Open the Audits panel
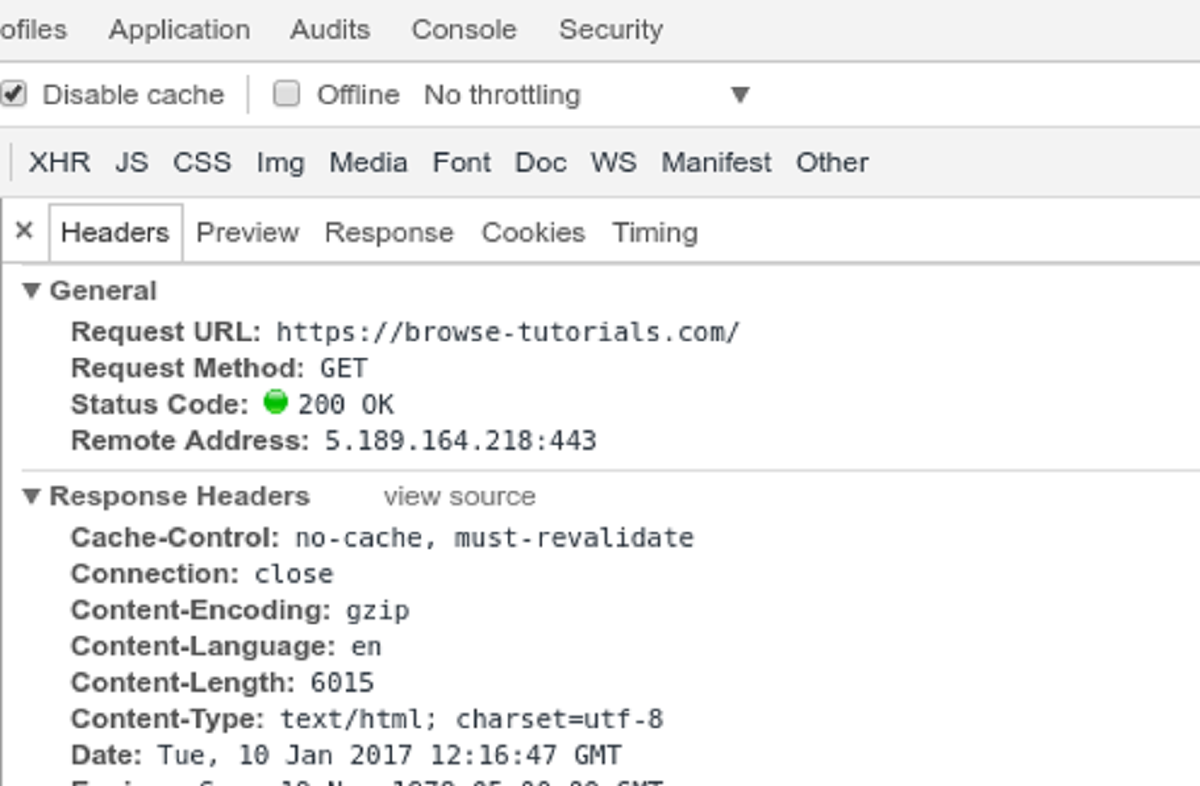 point(330,30)
